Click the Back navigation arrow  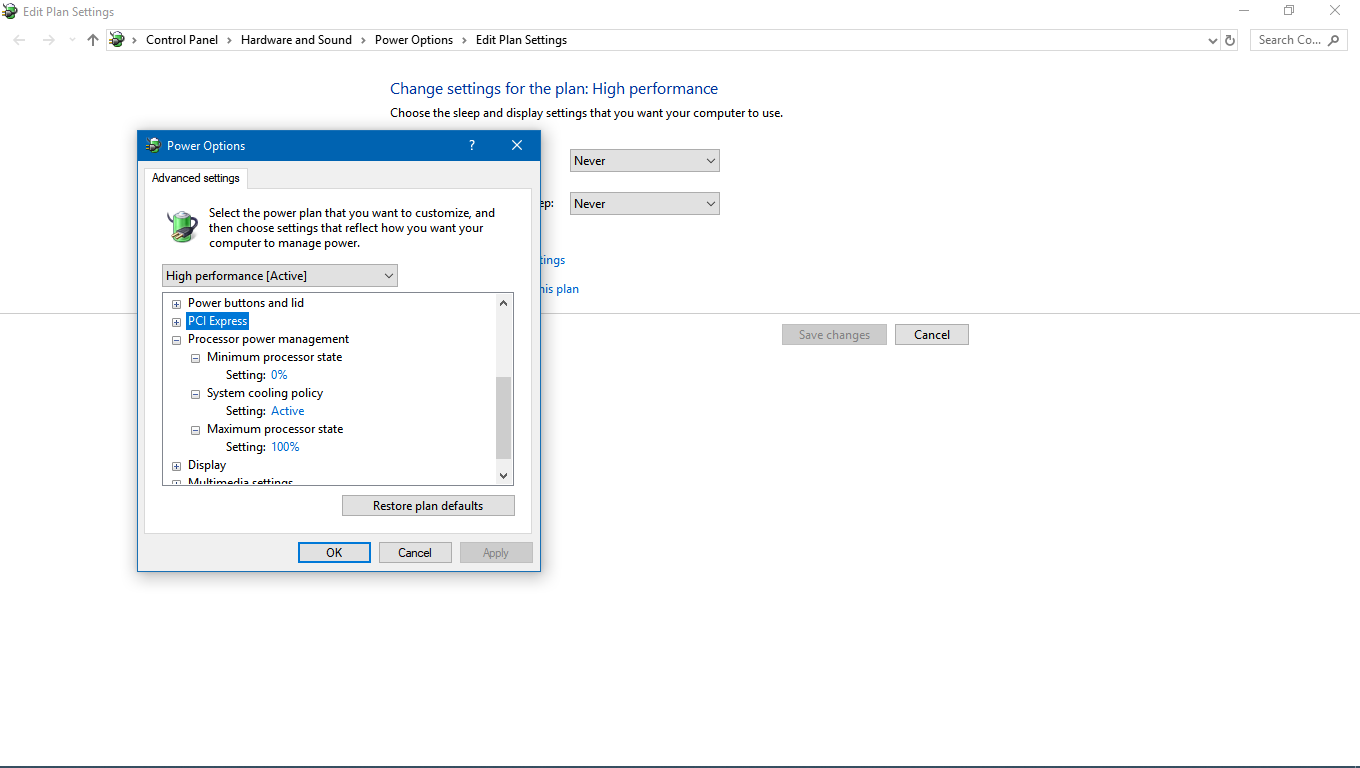tap(20, 40)
